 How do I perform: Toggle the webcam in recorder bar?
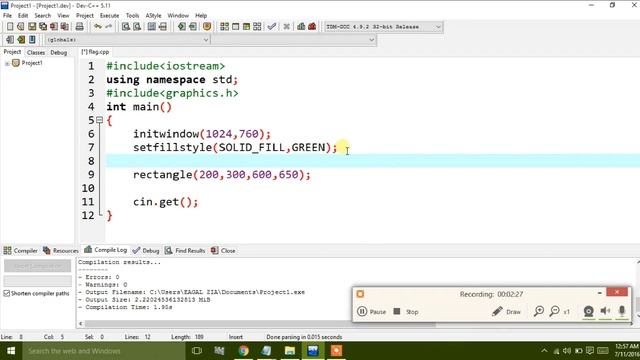point(588,311)
